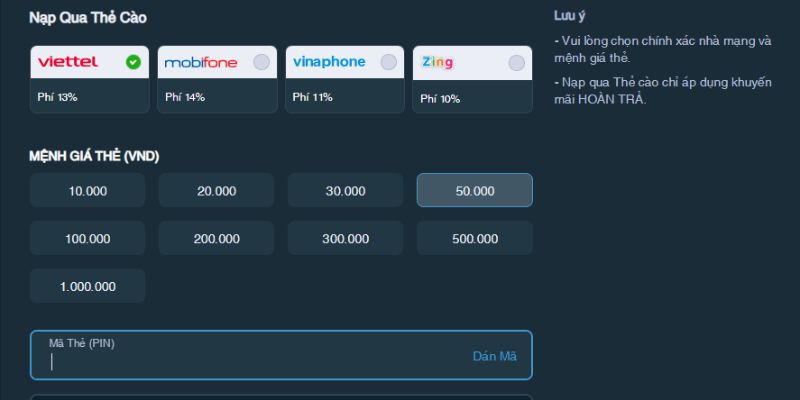Click the green checkmark on Viettel

[x=134, y=62]
